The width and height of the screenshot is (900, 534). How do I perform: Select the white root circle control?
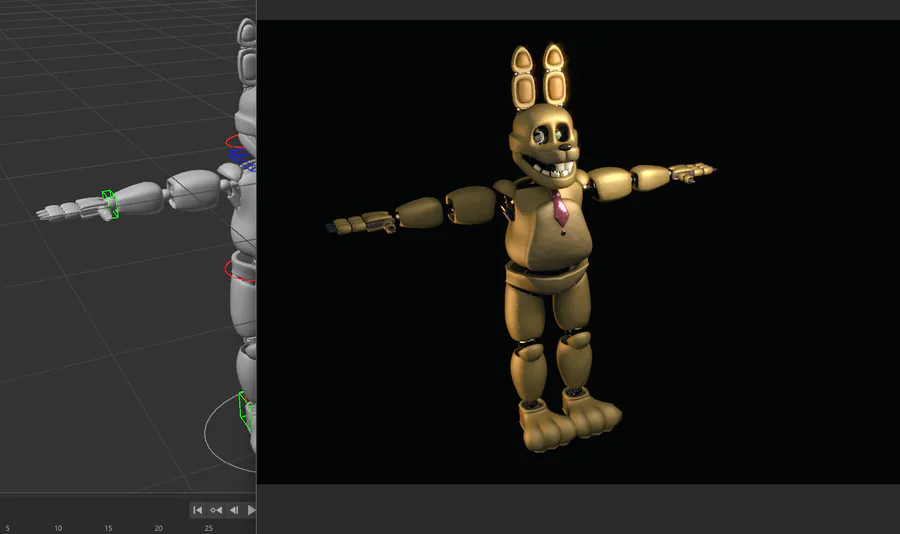coord(230,433)
